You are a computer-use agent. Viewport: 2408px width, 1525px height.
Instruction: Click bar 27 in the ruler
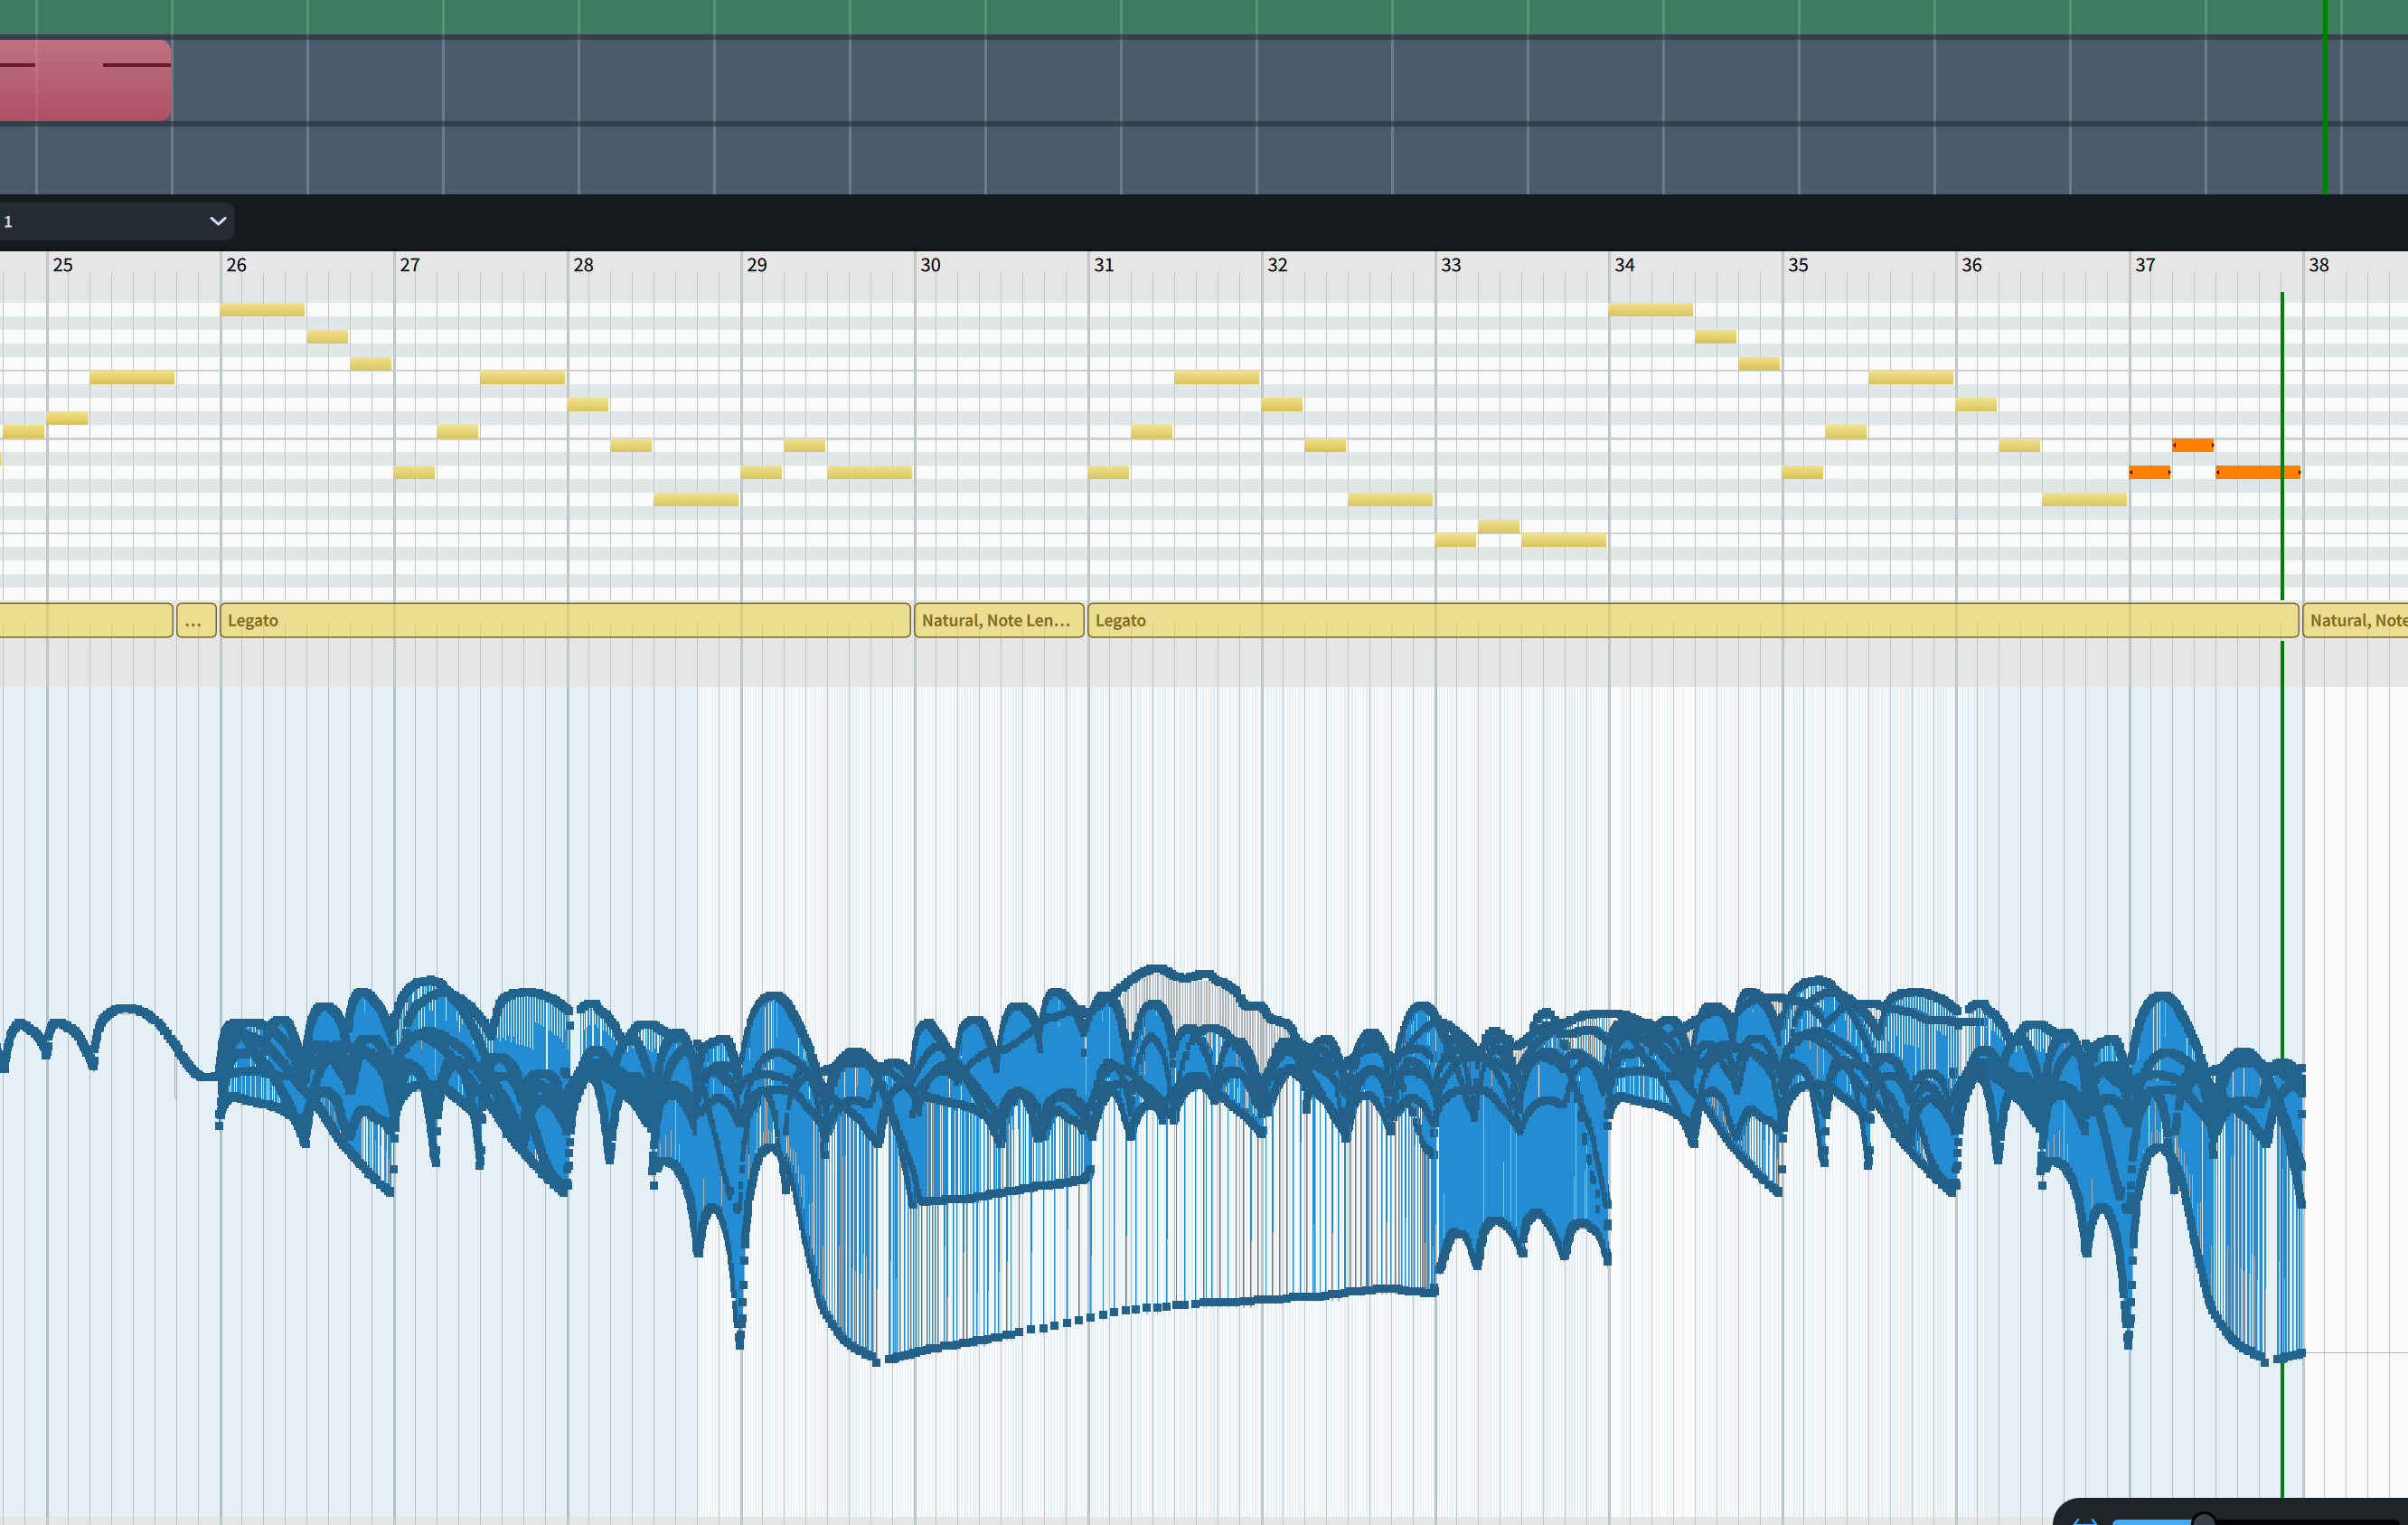coord(409,265)
